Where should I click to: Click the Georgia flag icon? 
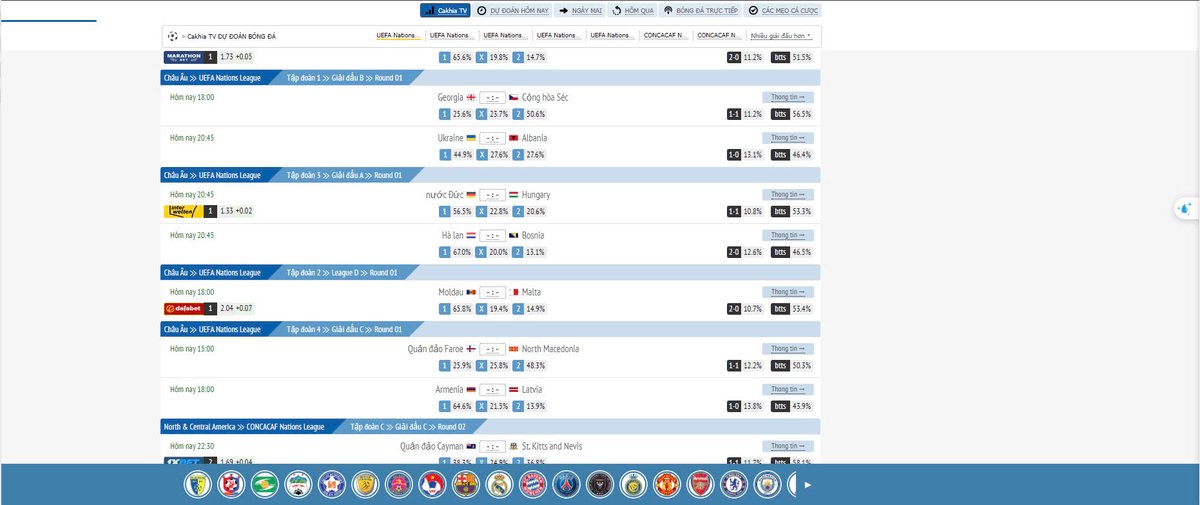coord(471,97)
